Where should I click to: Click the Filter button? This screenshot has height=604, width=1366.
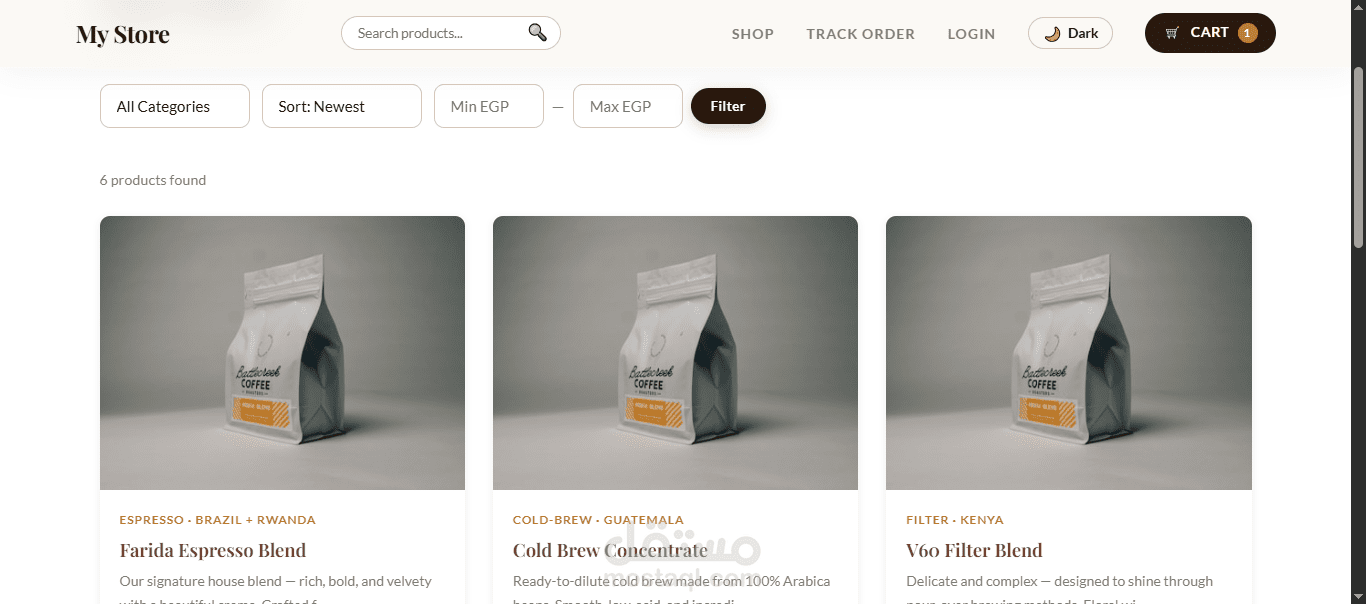click(x=728, y=106)
